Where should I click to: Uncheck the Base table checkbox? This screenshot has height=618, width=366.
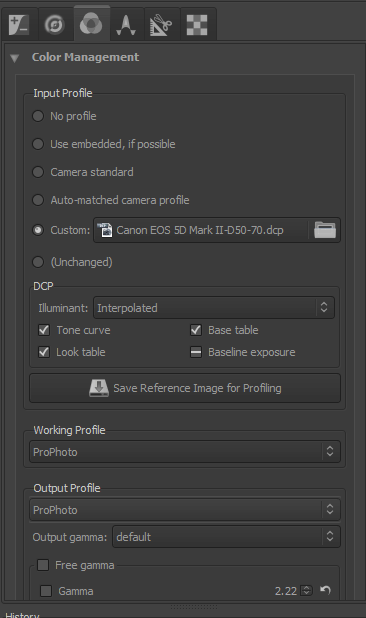tap(196, 330)
